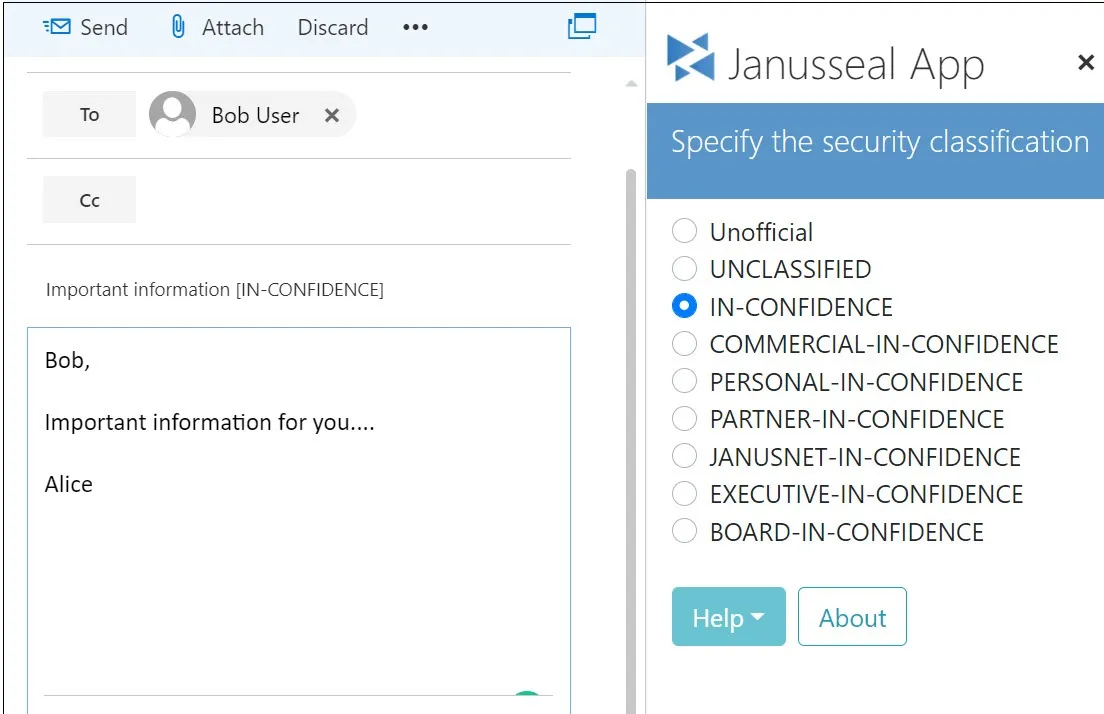Pick the BOARD-IN-CONFIDENCE radio button
Viewport: 1104px width, 714px height.
tap(684, 531)
